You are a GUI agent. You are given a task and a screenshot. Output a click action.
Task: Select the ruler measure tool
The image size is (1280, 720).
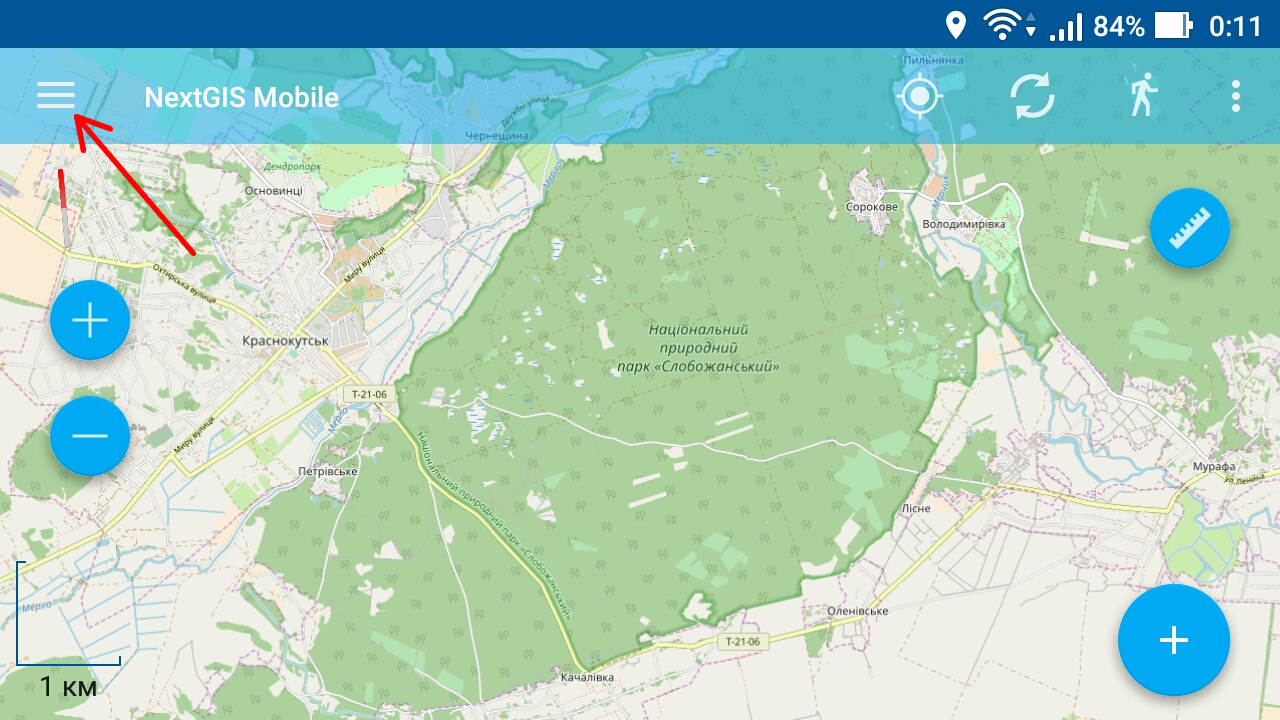coord(1189,227)
